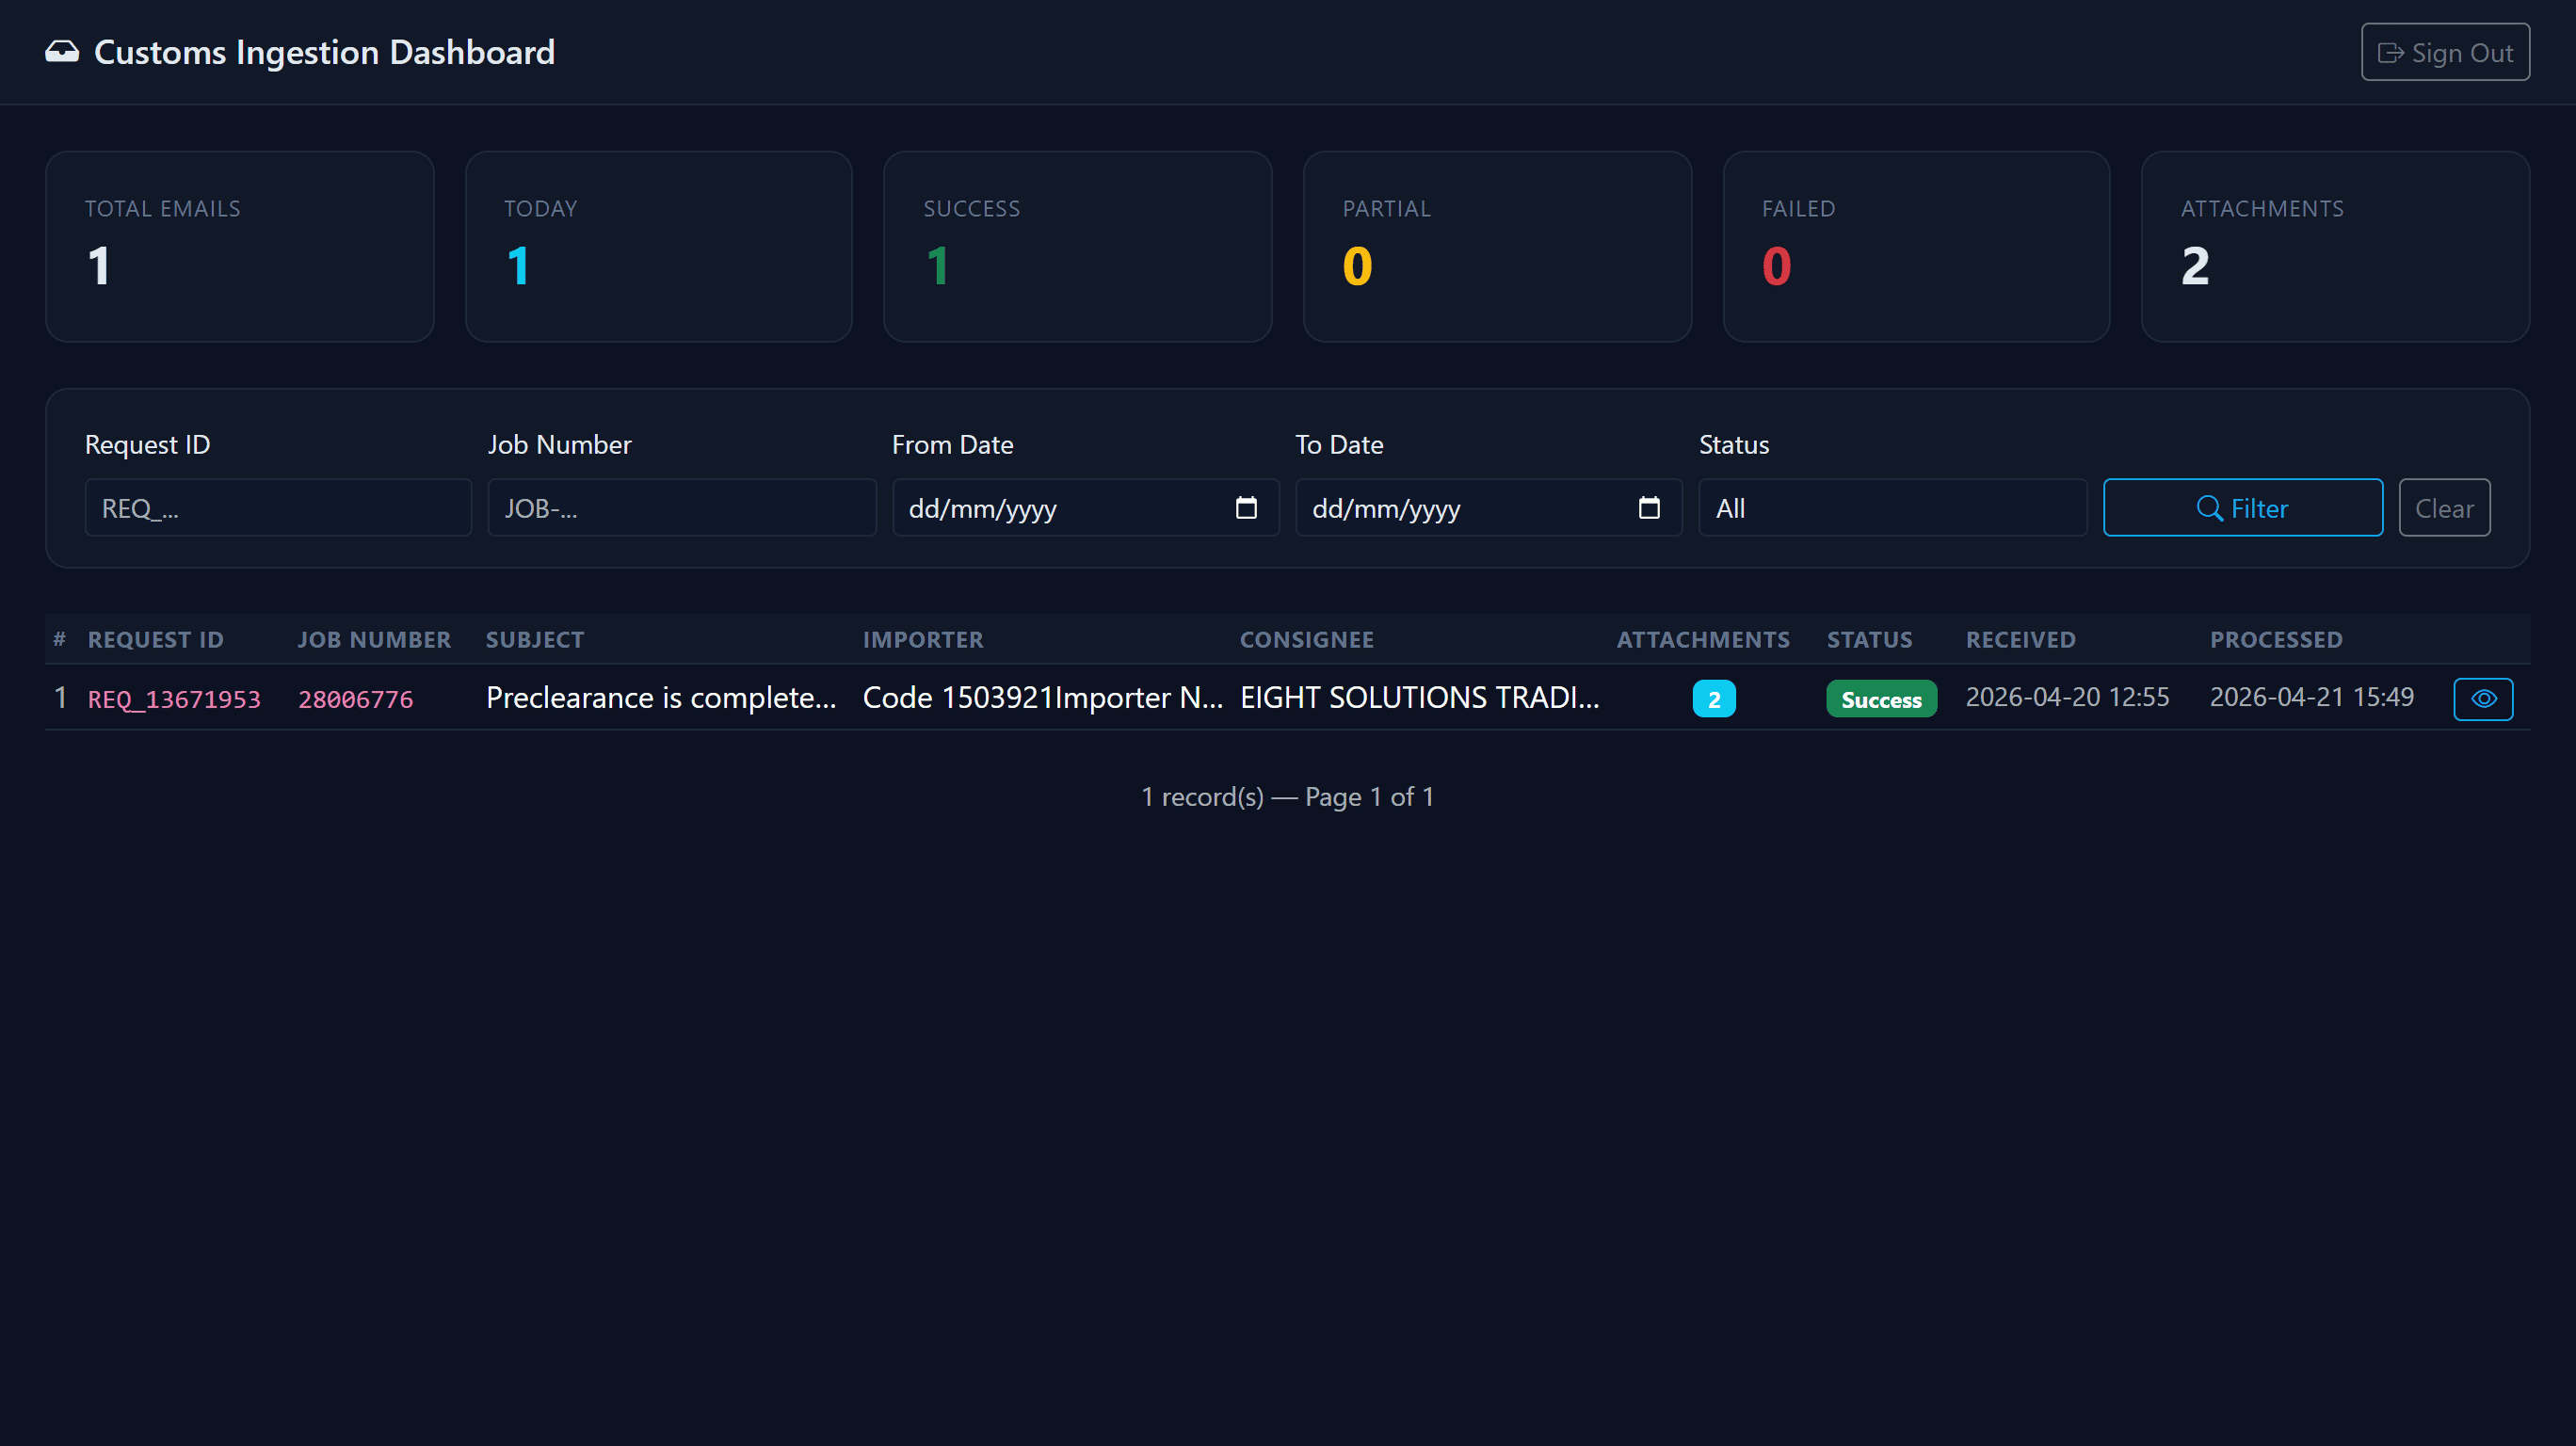This screenshot has height=1446, width=2576.
Task: Click the sign-out icon in the header
Action: (x=2392, y=52)
